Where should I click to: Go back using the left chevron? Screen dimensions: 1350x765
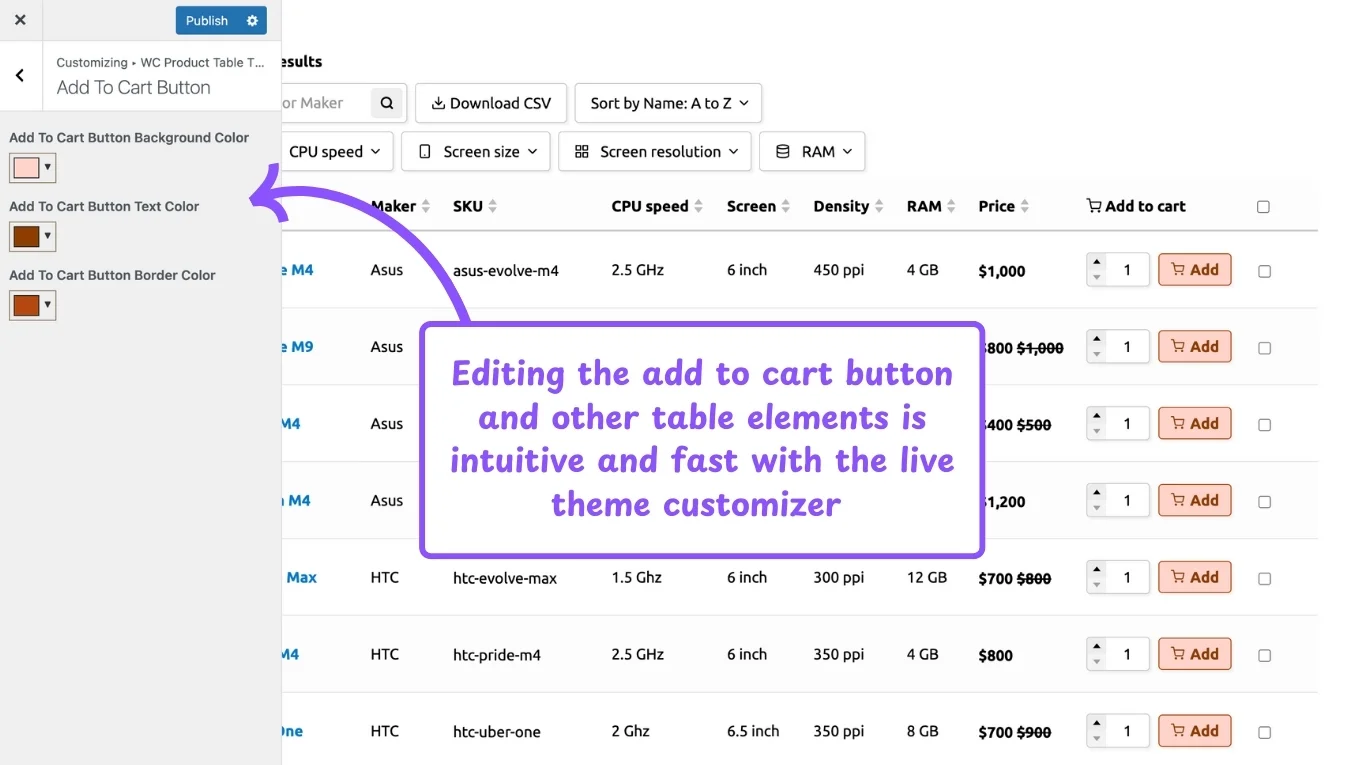[x=20, y=76]
